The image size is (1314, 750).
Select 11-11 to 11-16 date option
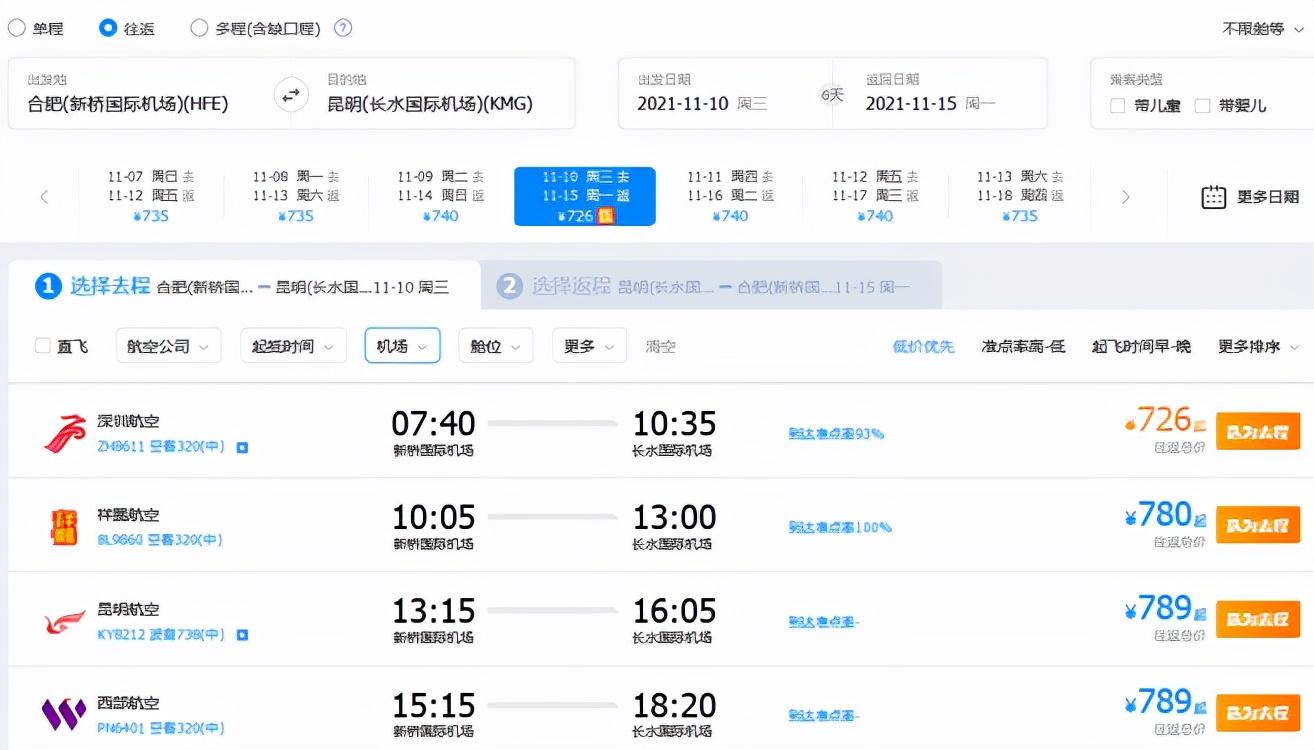pyautogui.click(x=731, y=196)
